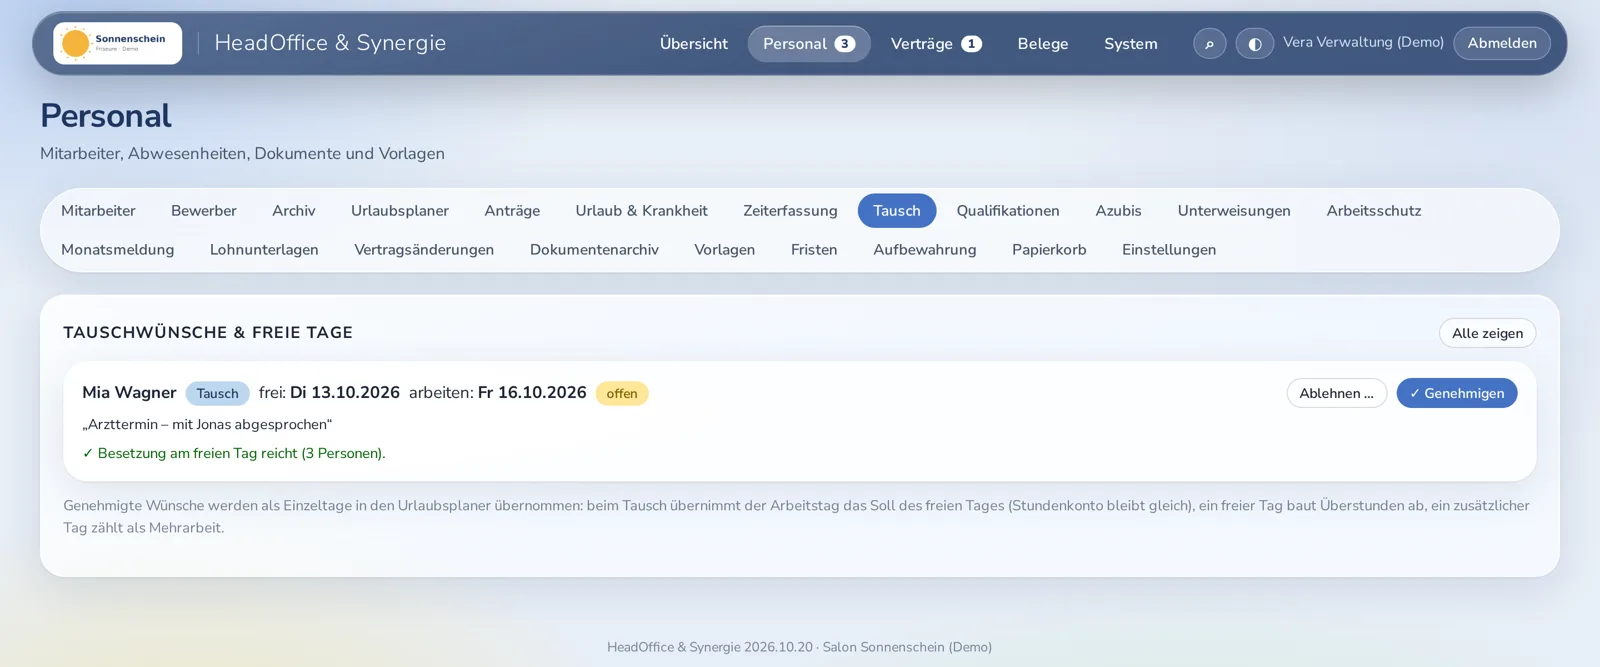Open the Dokumentenarchiv tab
Image resolution: width=1600 pixels, height=667 pixels.
tap(594, 250)
